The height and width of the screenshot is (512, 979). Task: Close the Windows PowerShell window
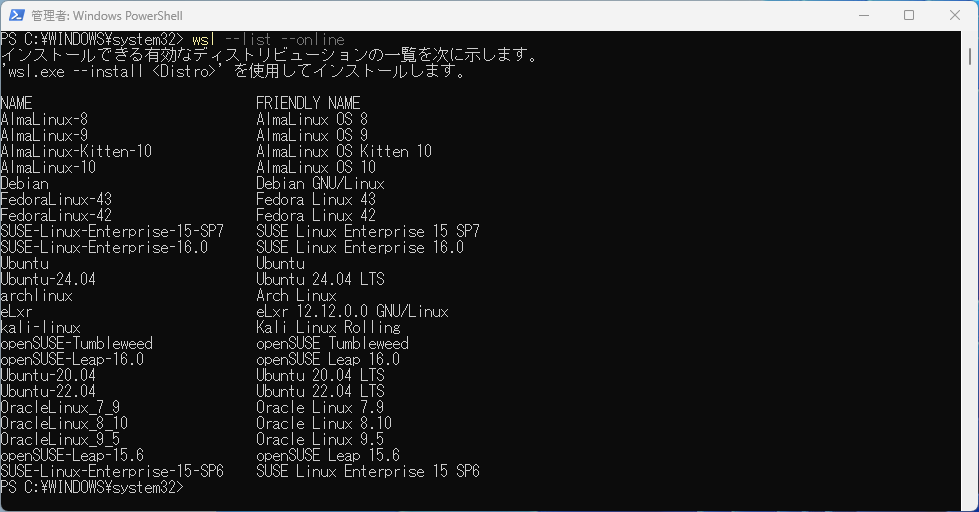[954, 15]
